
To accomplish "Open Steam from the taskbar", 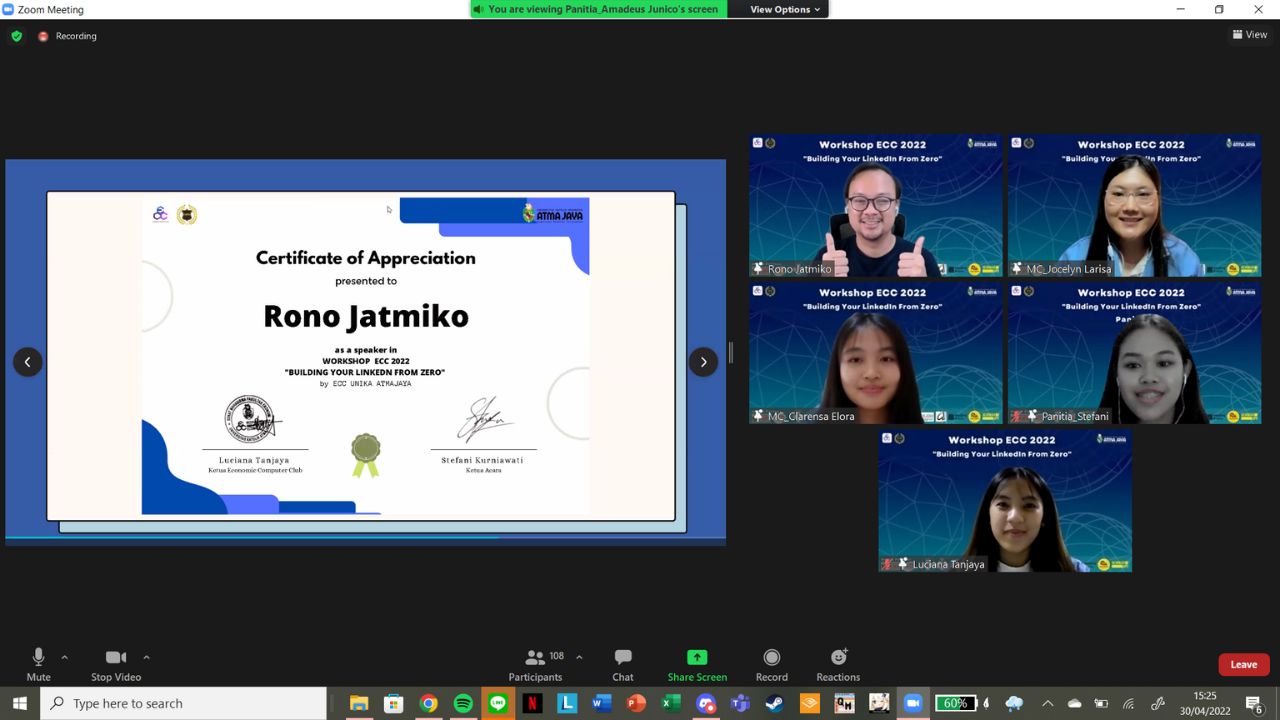I will pyautogui.click(x=774, y=703).
